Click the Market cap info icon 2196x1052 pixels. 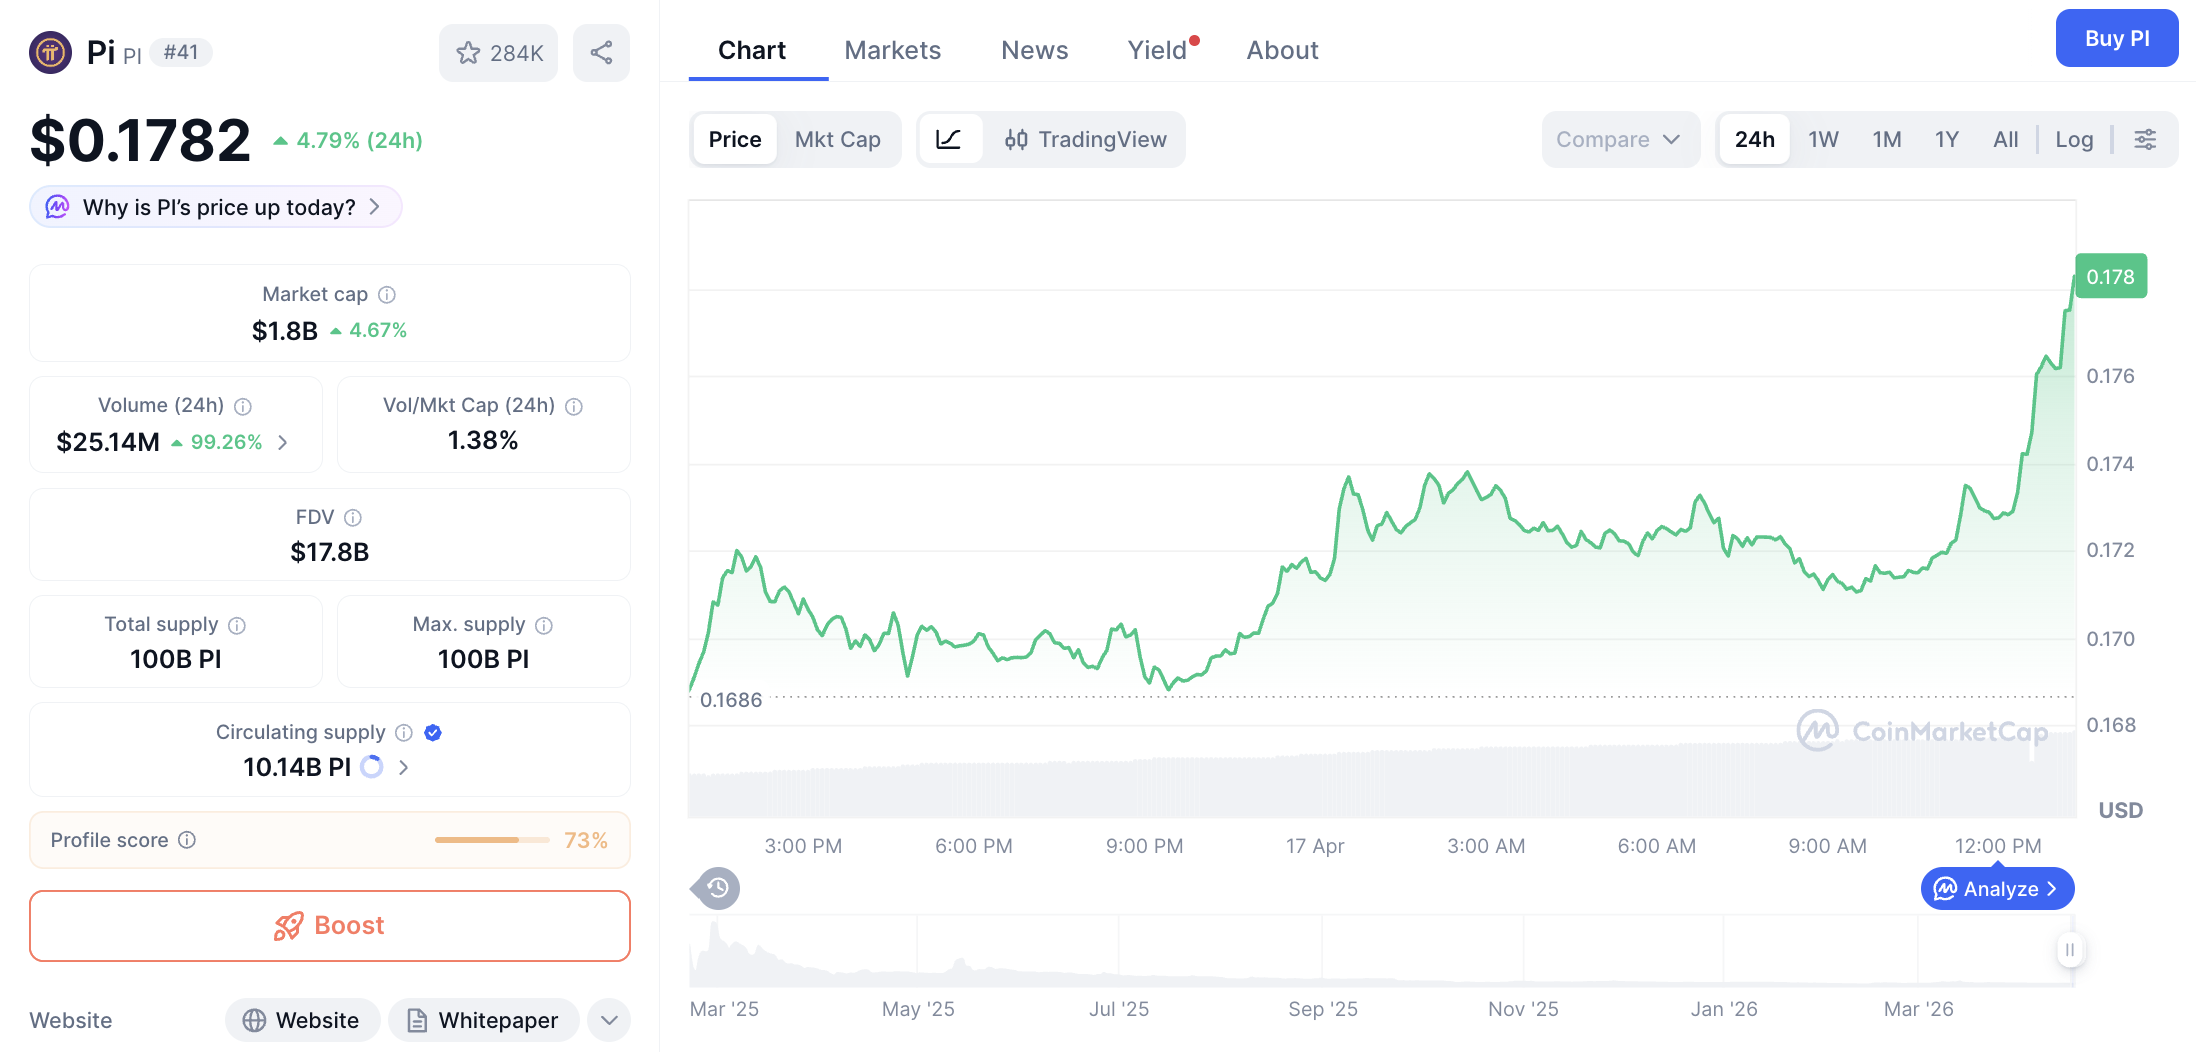tap(388, 294)
